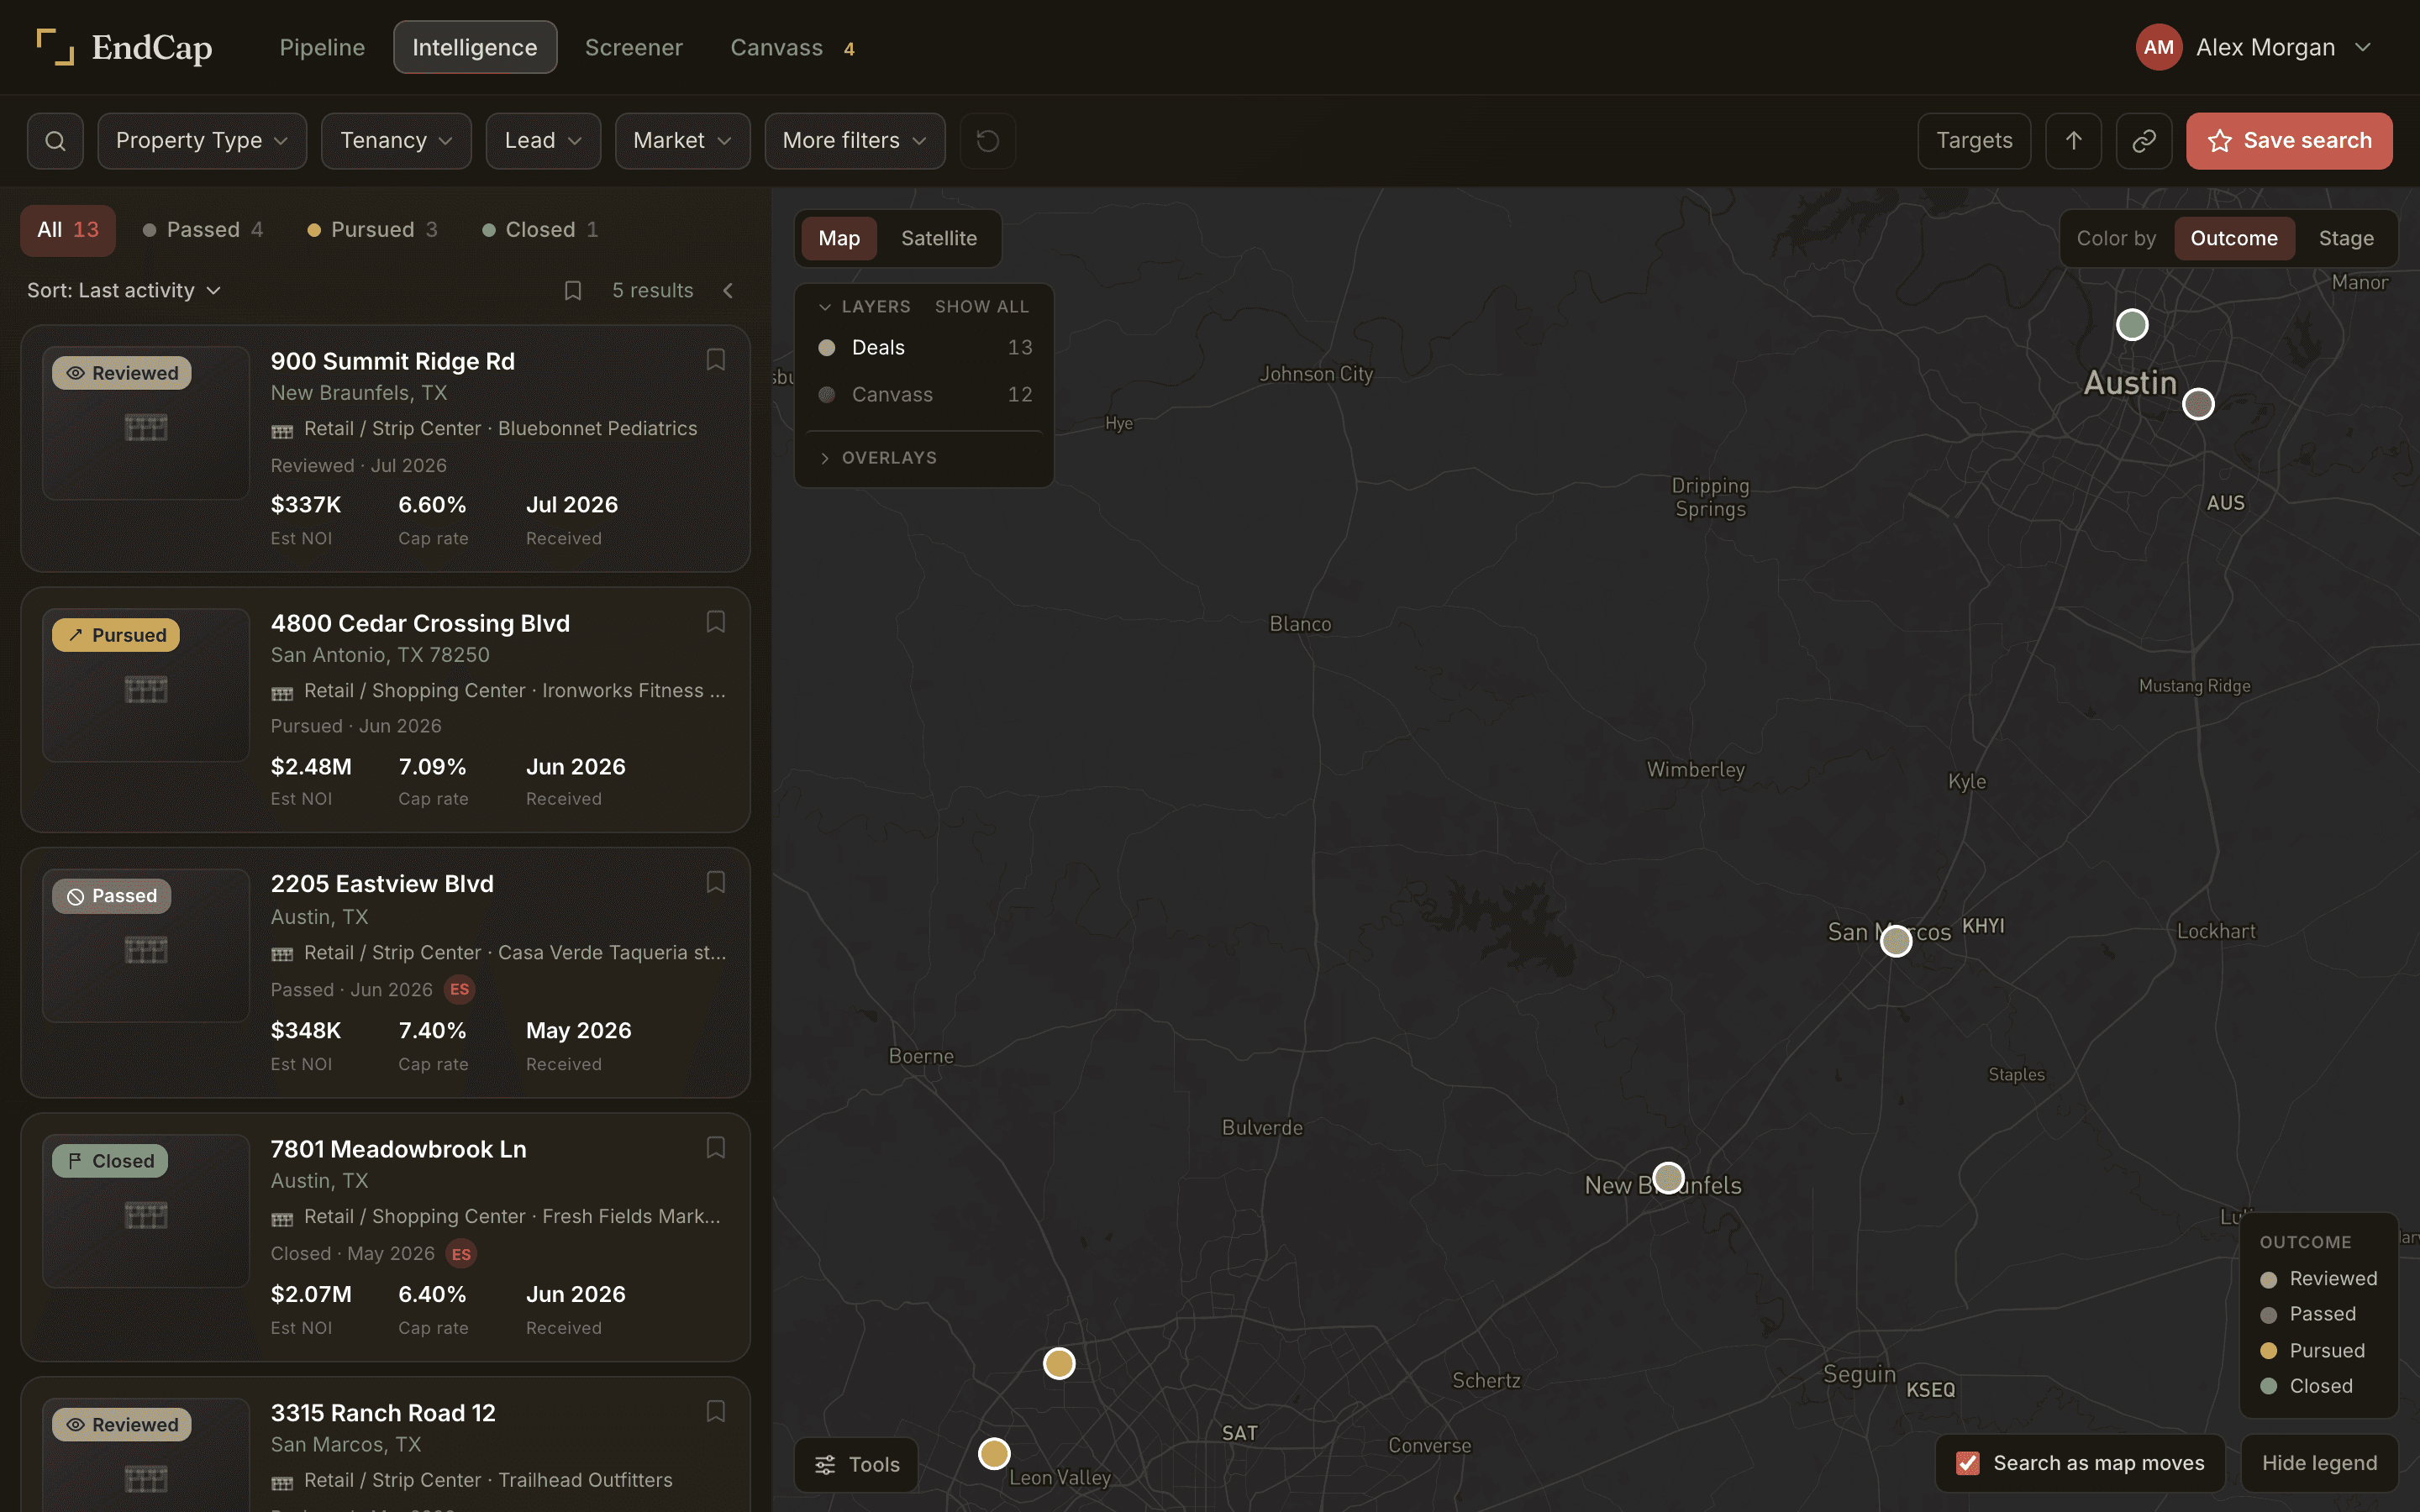Click the Pursued swatch in the legend

coord(2269,1351)
